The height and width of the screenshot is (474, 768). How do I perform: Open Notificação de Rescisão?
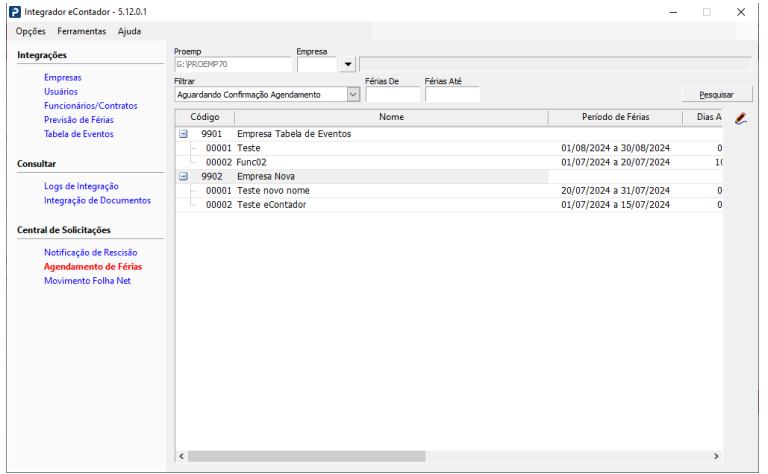91,253
